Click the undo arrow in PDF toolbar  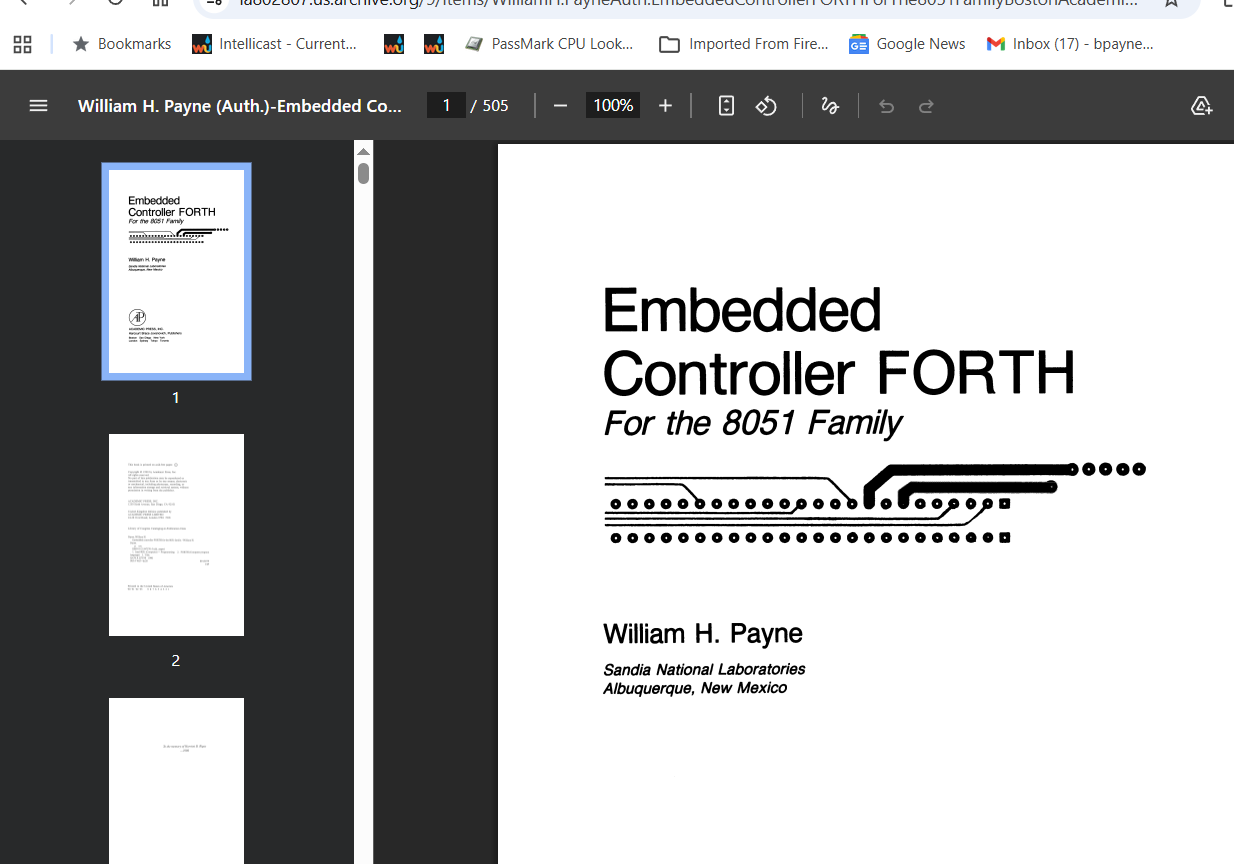pyautogui.click(x=886, y=106)
